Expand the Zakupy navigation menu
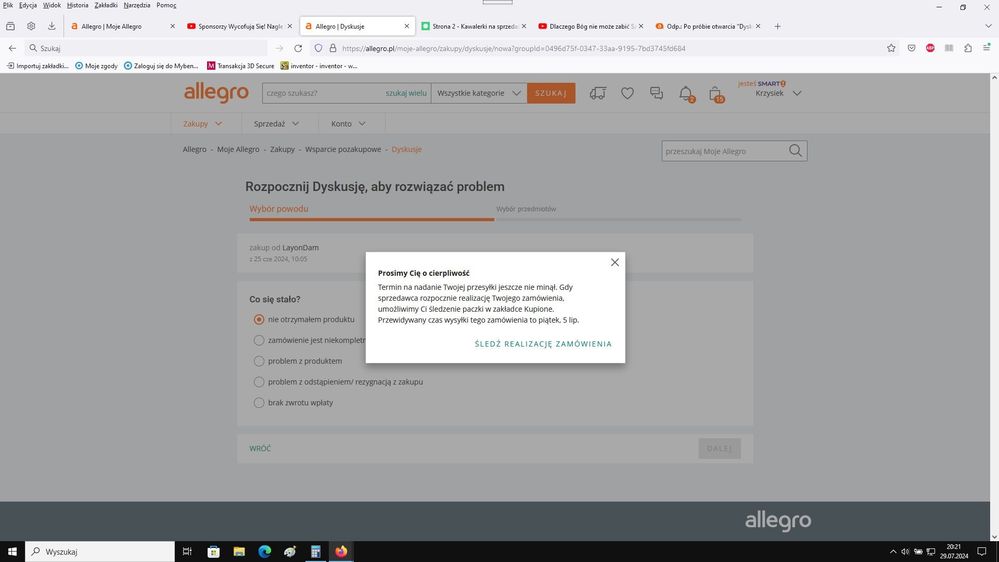The height and width of the screenshot is (562, 999). click(202, 124)
